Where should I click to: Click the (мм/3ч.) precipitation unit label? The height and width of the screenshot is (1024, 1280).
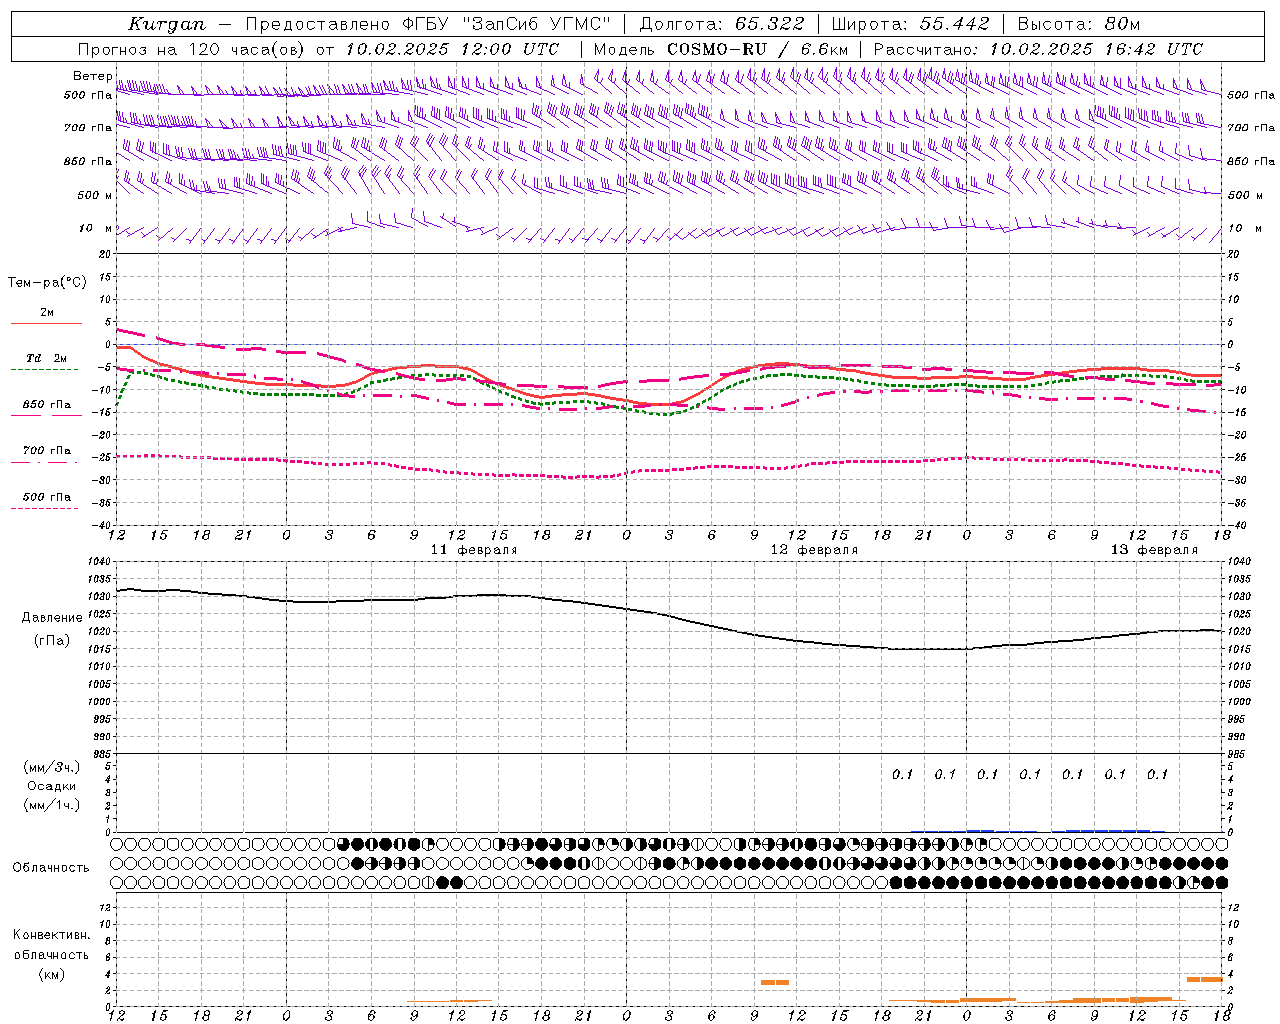52,767
